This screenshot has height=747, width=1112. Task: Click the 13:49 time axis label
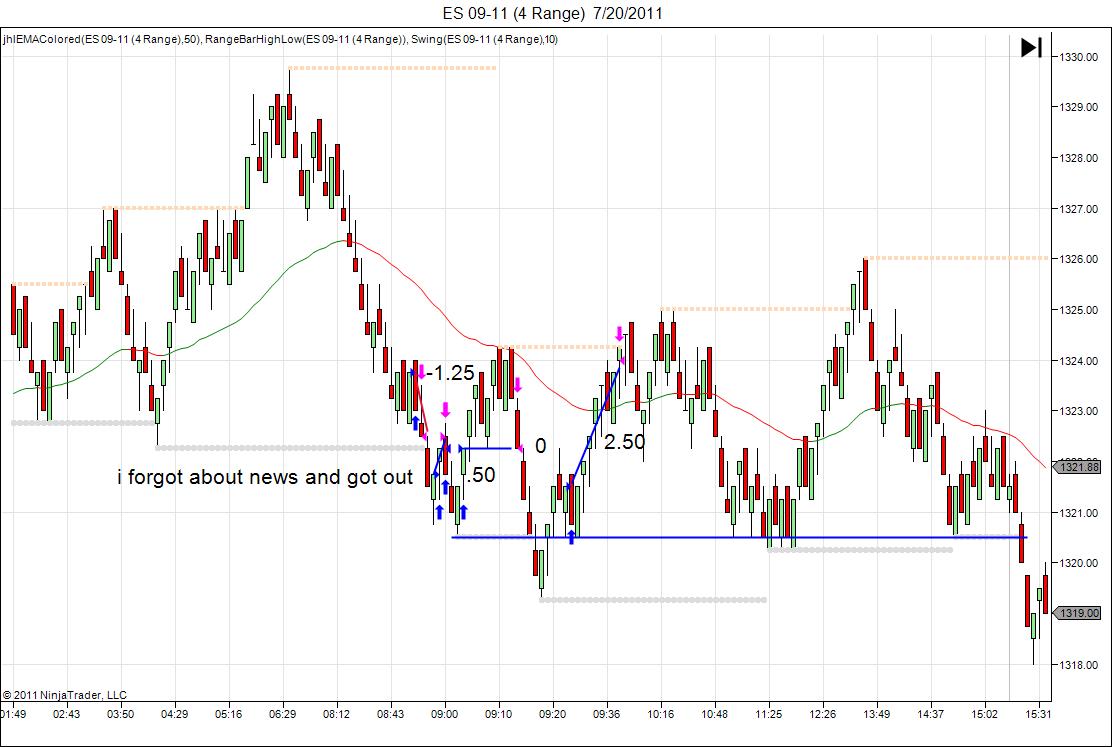click(x=877, y=714)
